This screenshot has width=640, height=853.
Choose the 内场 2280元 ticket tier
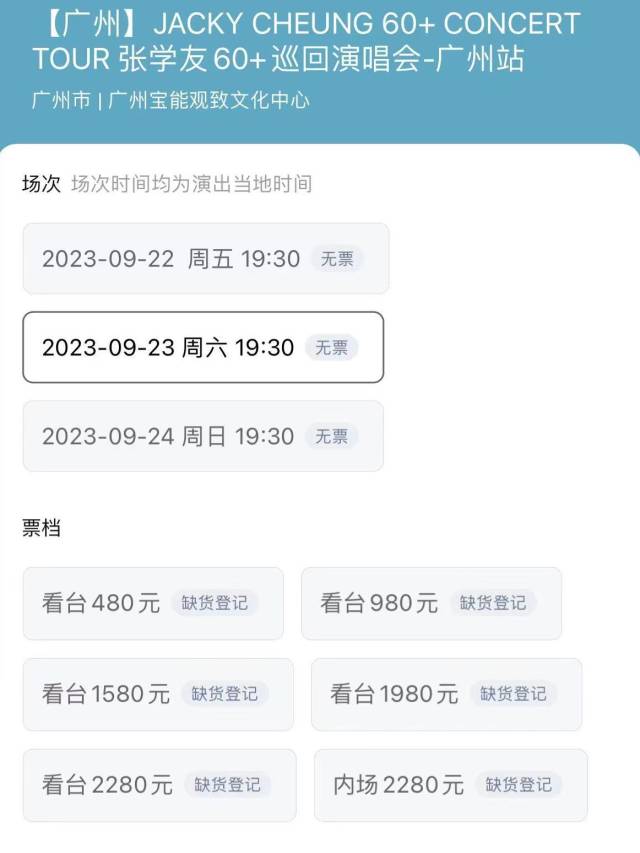[x=451, y=785]
